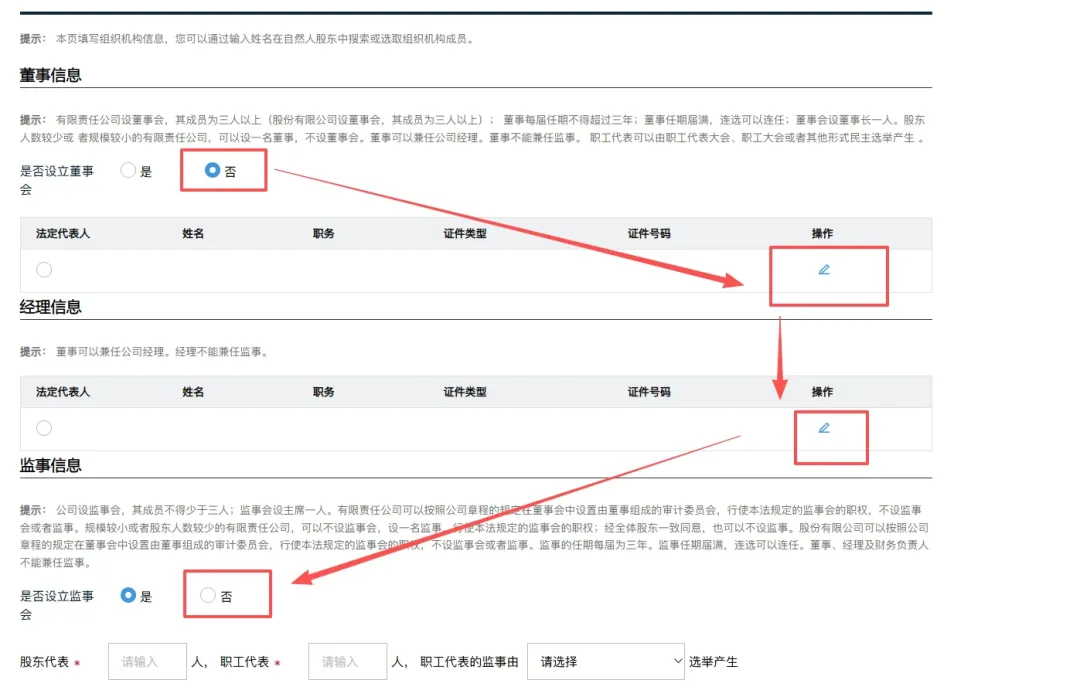Click the 经理信息 section heading

pos(48,307)
